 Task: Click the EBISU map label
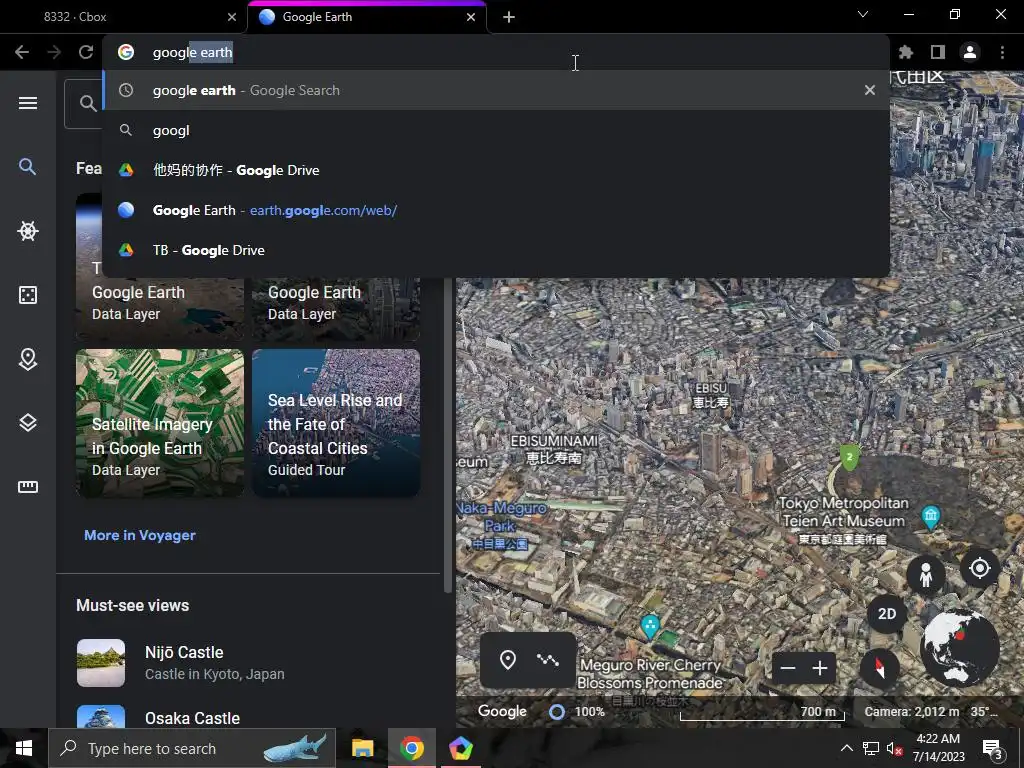[x=711, y=395]
